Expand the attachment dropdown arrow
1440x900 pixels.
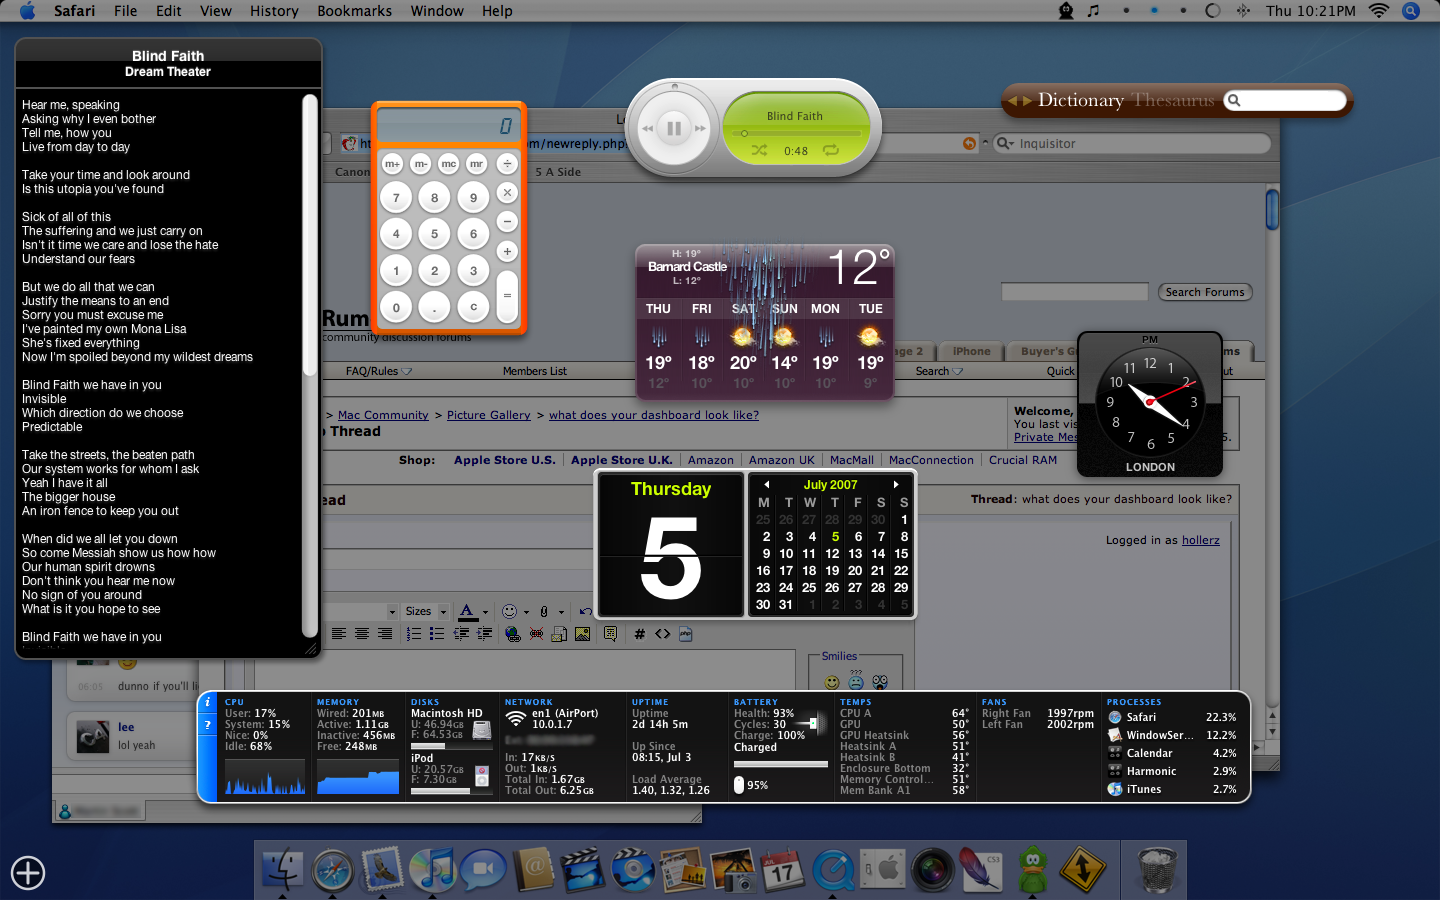point(561,612)
